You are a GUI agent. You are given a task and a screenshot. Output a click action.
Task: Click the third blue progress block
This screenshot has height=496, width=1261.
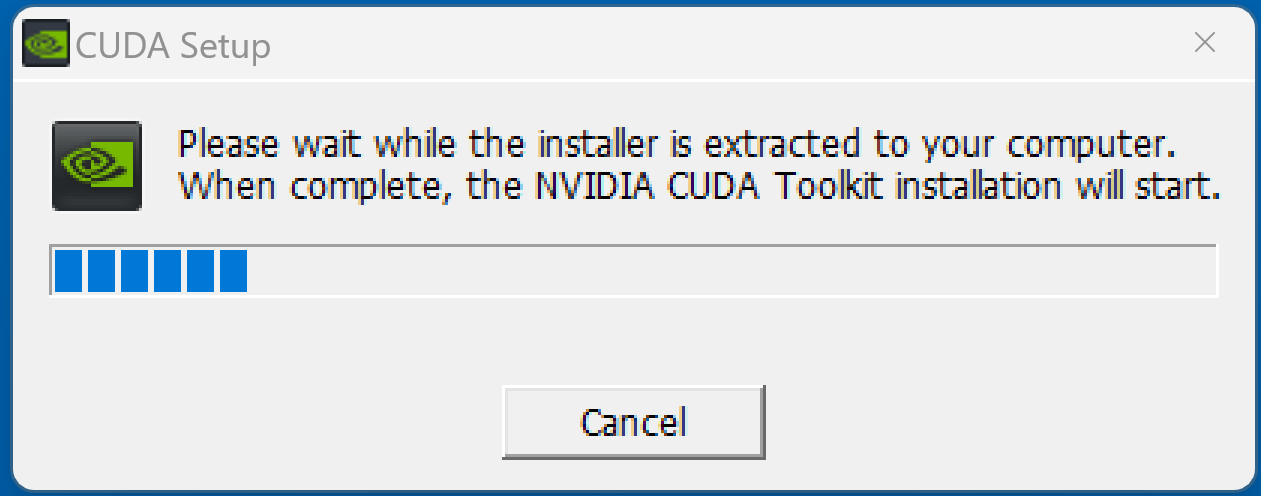(134, 271)
